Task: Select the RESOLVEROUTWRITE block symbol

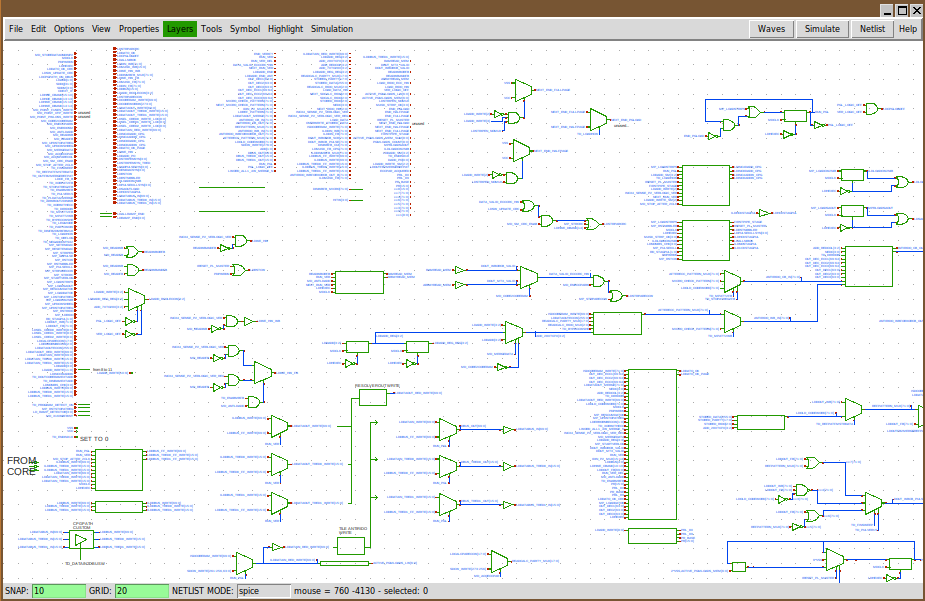Action: pyautogui.click(x=371, y=397)
